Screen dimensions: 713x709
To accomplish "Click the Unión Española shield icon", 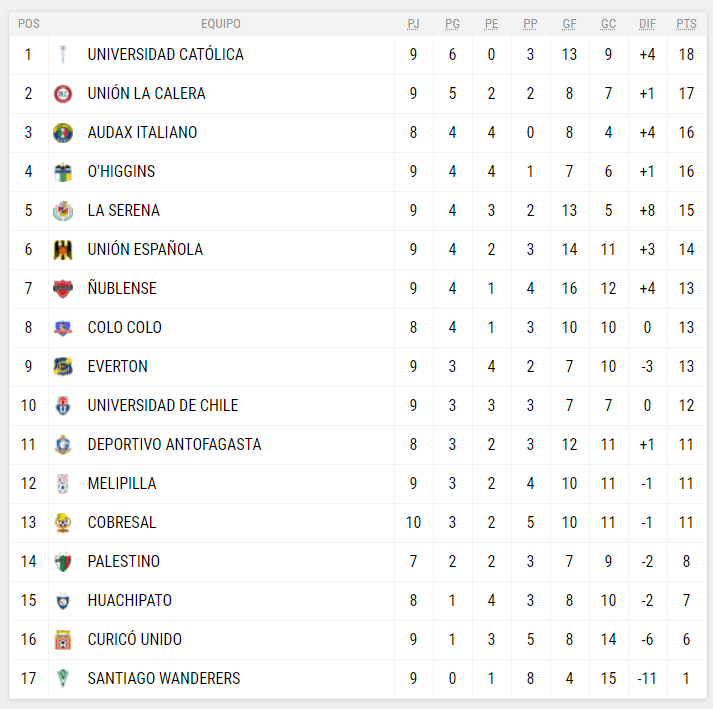I will 63,250.
